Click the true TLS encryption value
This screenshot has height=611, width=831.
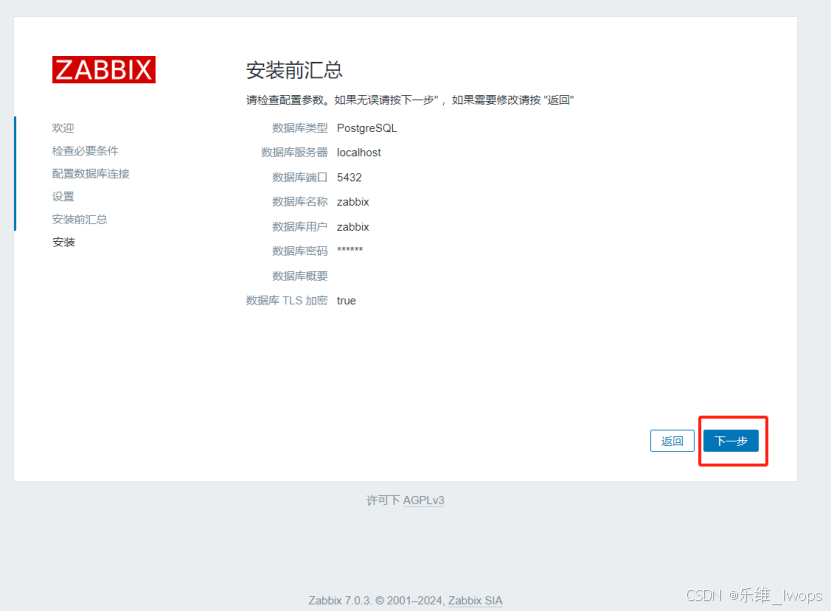click(346, 301)
